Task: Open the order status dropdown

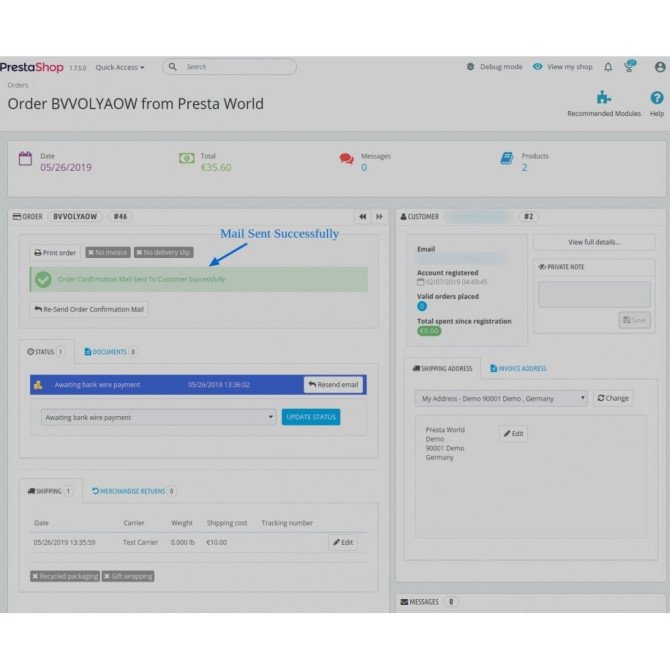Action: (x=159, y=417)
